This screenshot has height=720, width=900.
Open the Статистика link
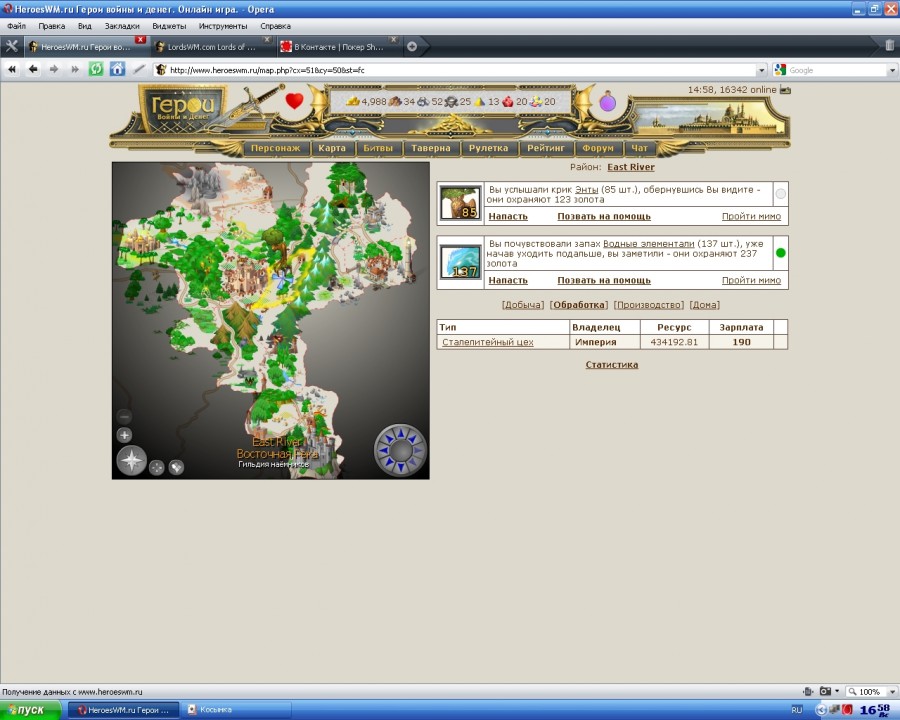[x=612, y=365]
